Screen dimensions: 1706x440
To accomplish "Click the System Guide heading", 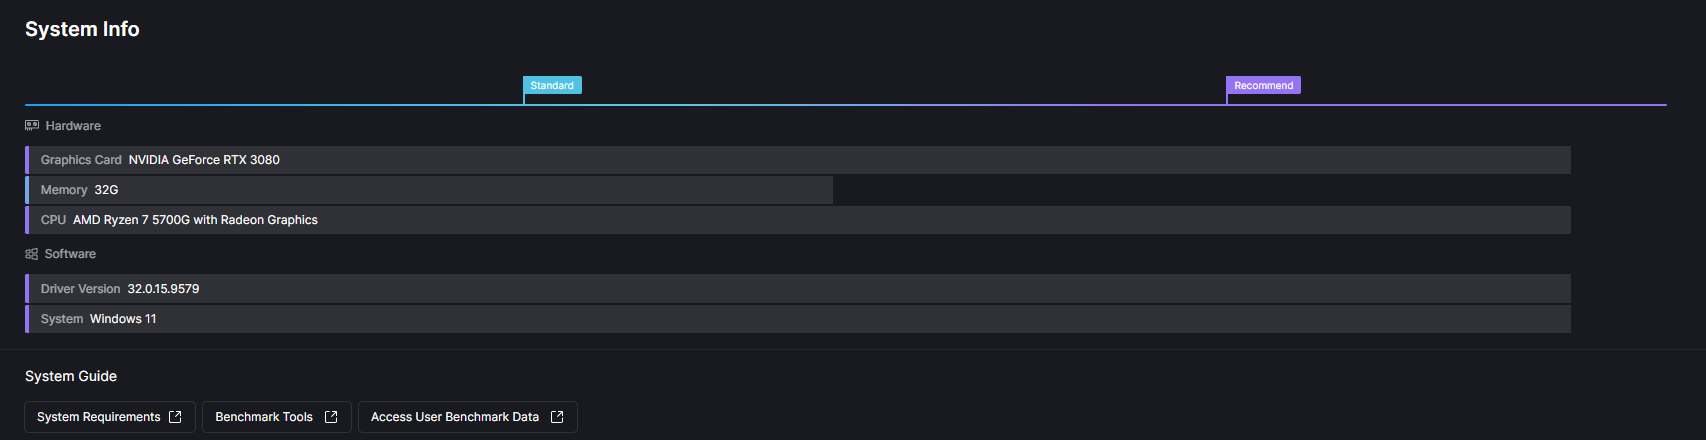I will click(71, 376).
